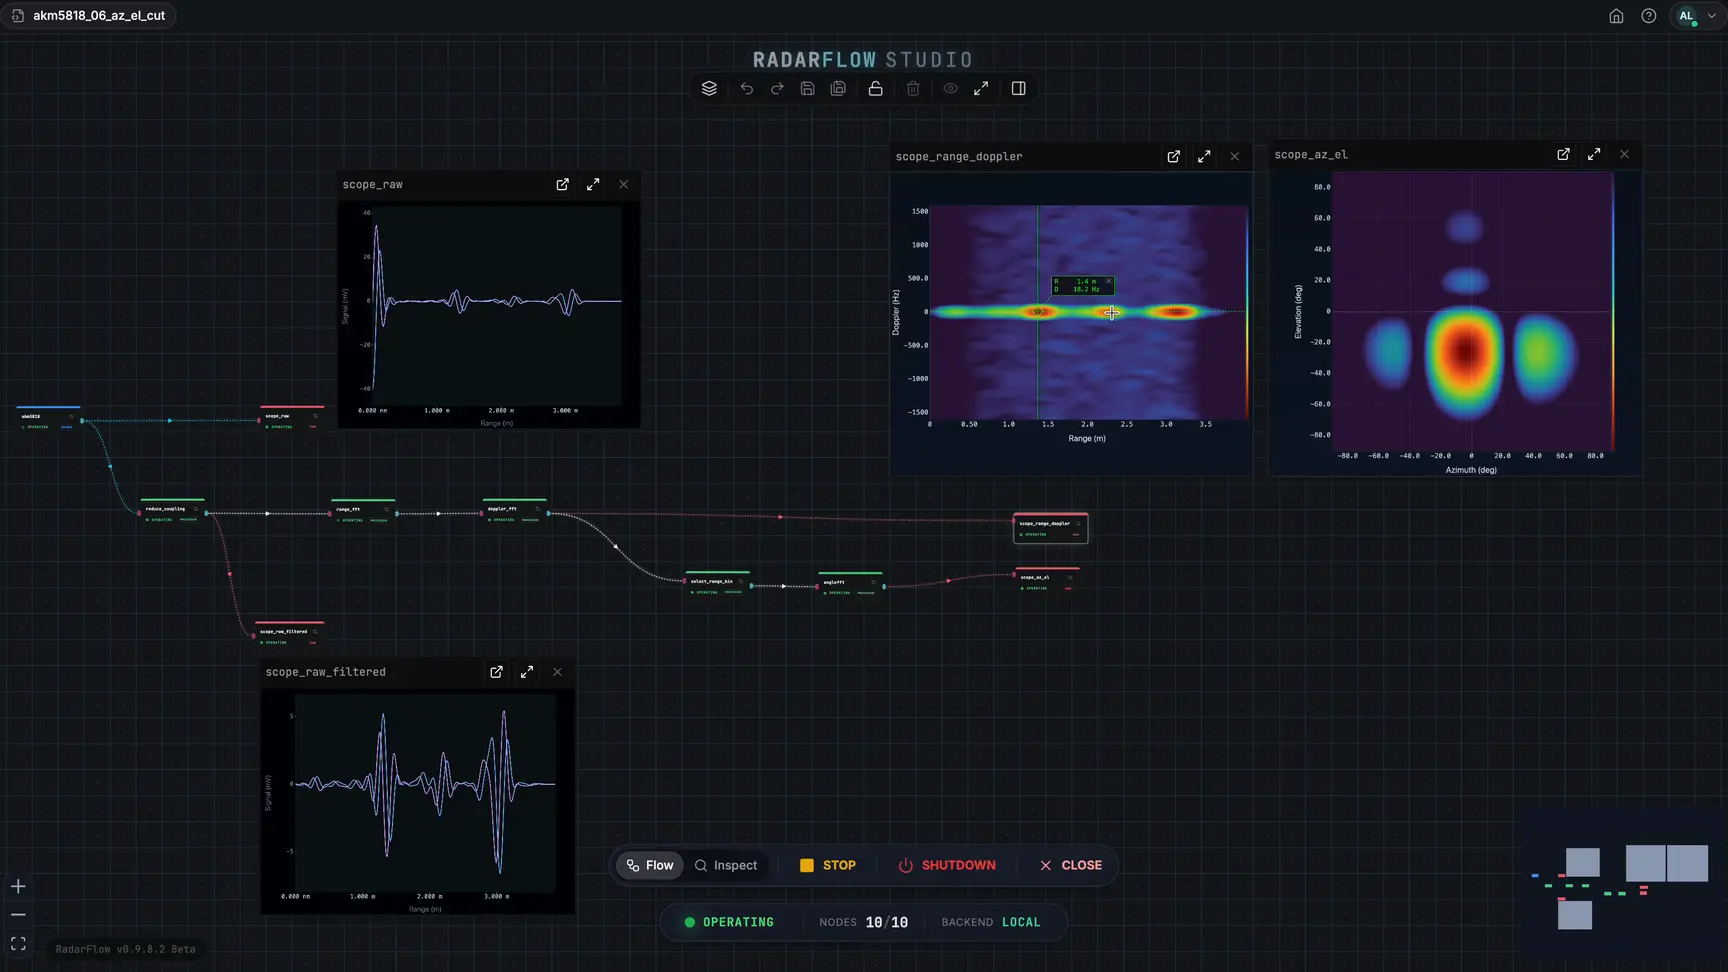Click the NODES 10/10 counter
The image size is (1728, 972).
click(864, 922)
